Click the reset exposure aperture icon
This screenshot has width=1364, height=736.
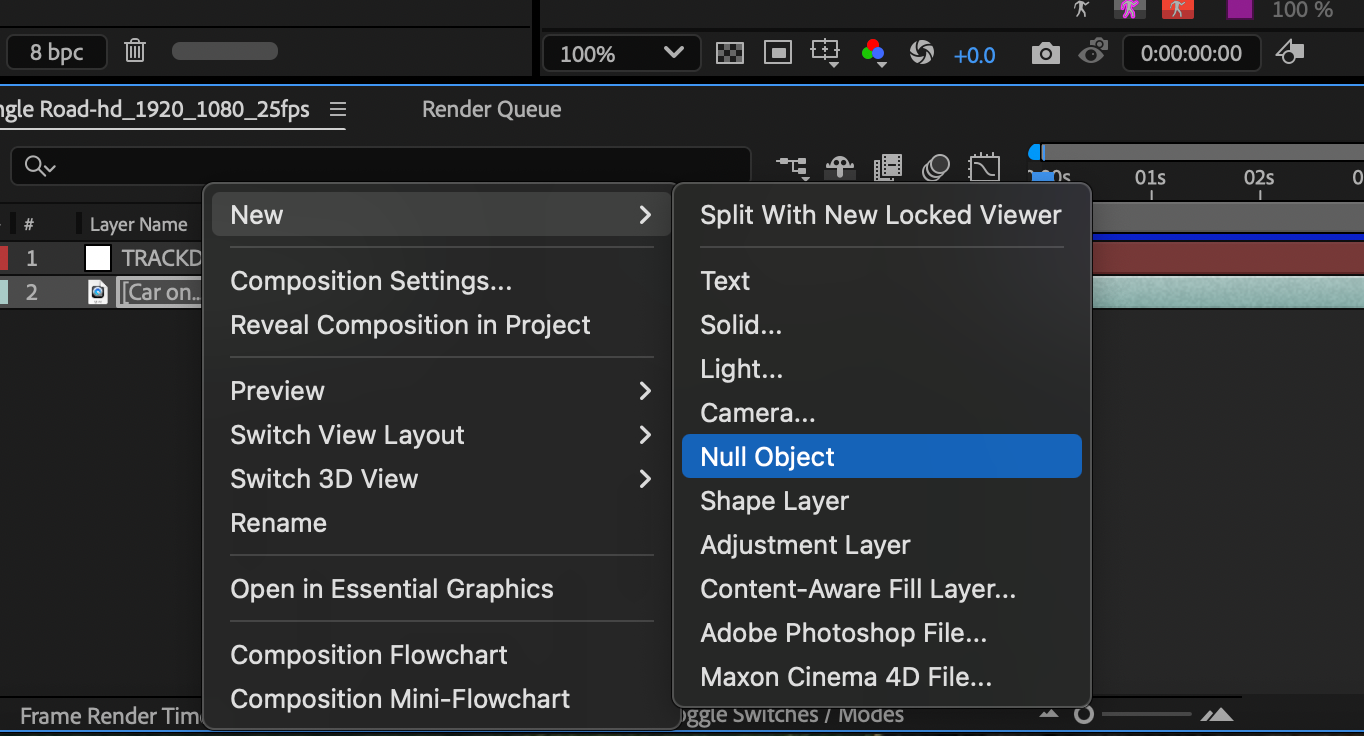[x=921, y=54]
